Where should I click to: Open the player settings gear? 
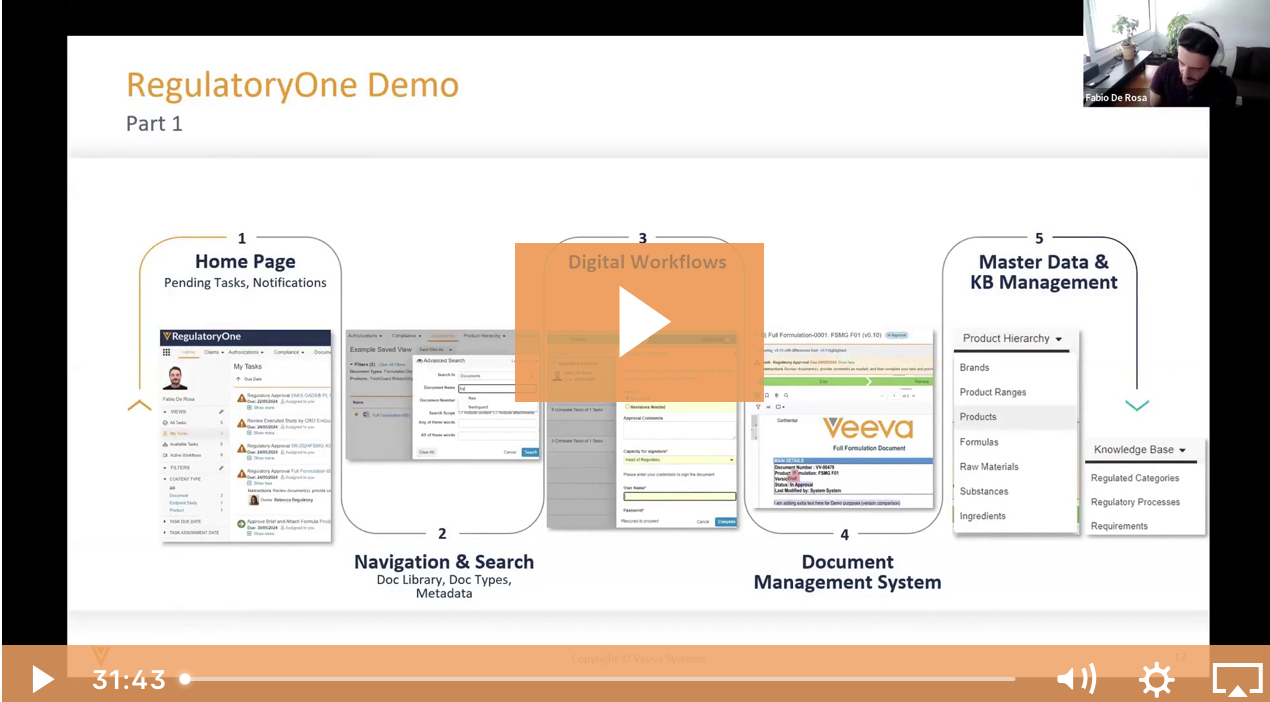pos(1156,679)
